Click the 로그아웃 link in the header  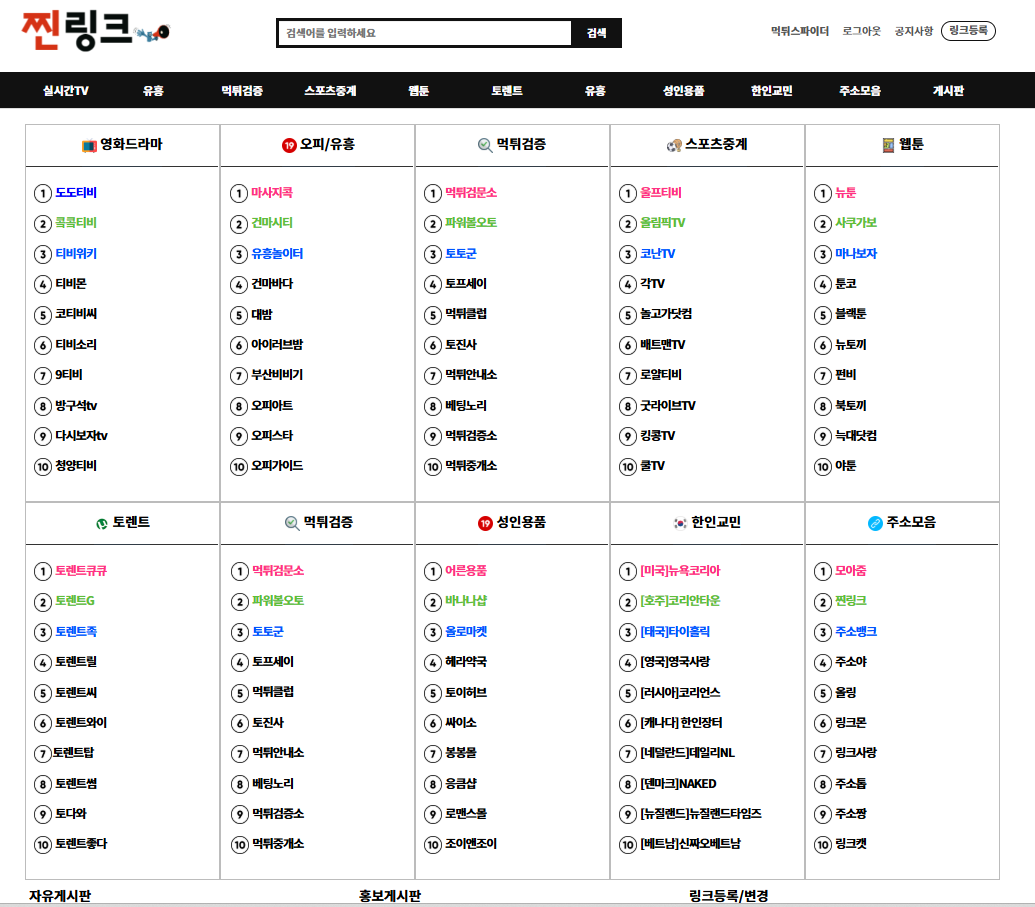coord(862,31)
